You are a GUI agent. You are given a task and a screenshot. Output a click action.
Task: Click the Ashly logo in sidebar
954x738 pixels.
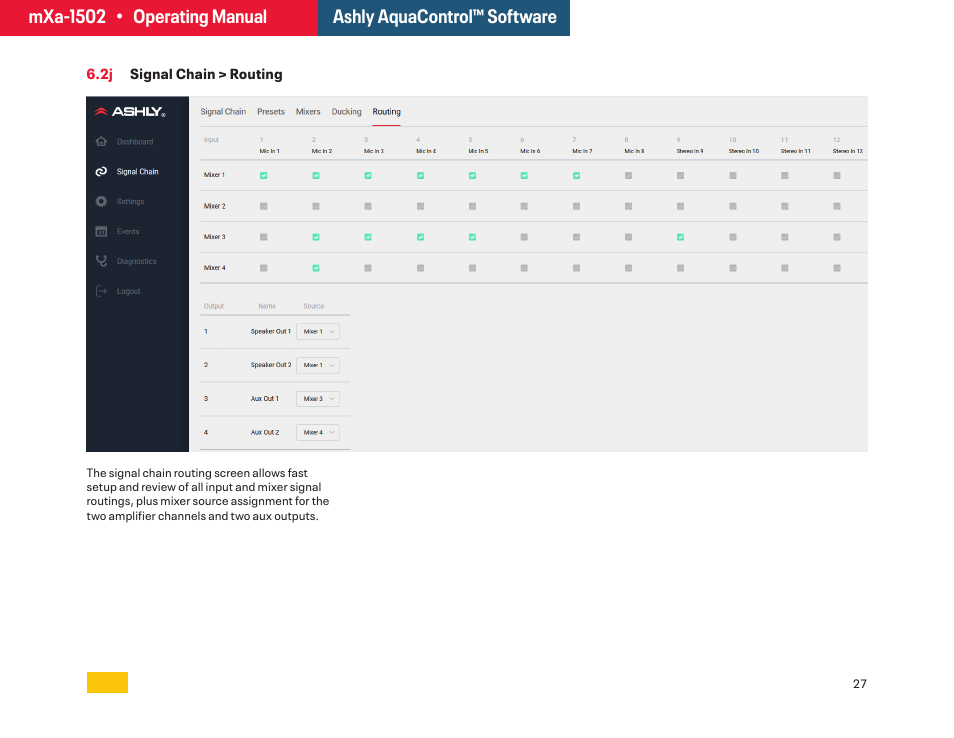[x=130, y=112]
